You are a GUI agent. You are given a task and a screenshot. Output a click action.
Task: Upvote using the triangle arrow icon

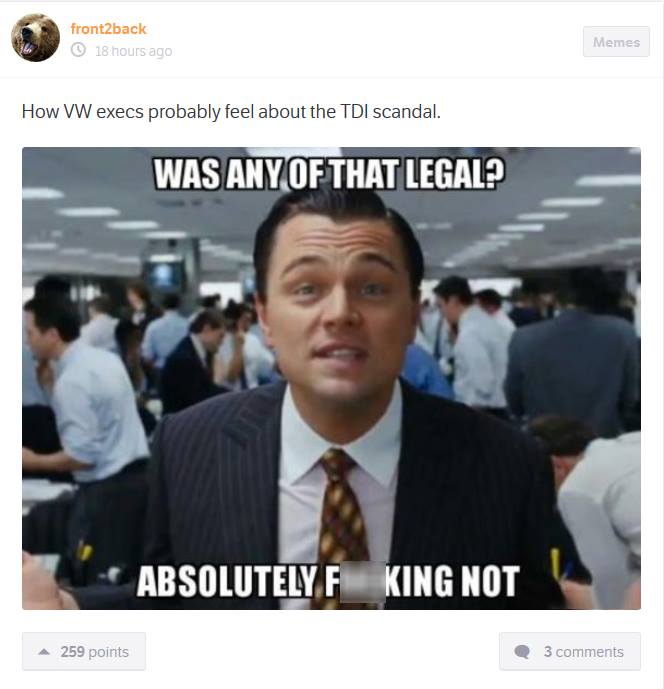pyautogui.click(x=44, y=652)
